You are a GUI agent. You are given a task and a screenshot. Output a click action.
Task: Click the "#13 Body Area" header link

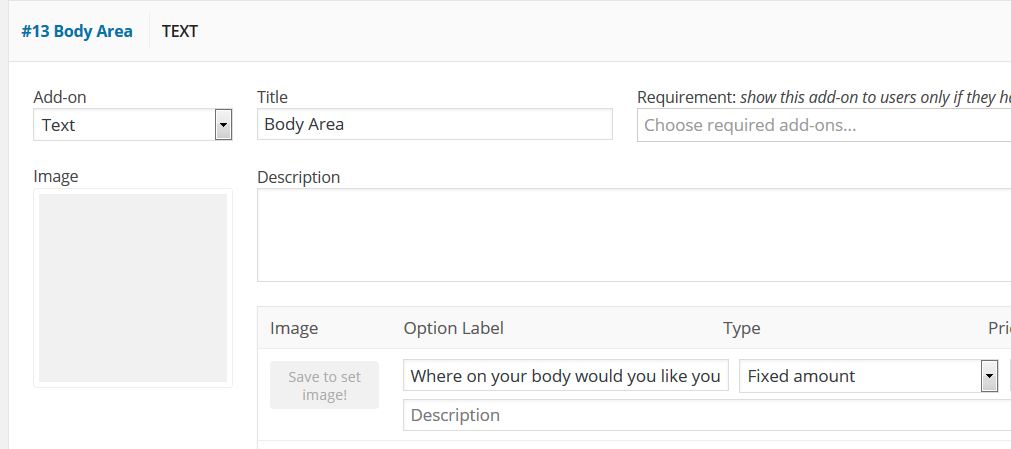[x=77, y=31]
